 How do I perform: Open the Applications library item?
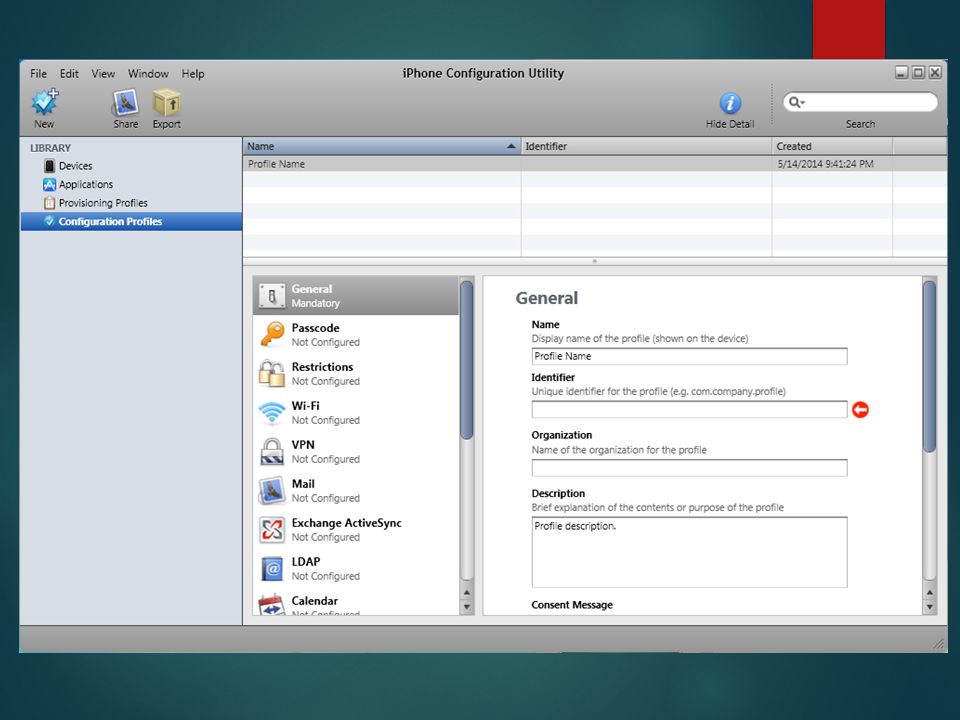[x=86, y=184]
